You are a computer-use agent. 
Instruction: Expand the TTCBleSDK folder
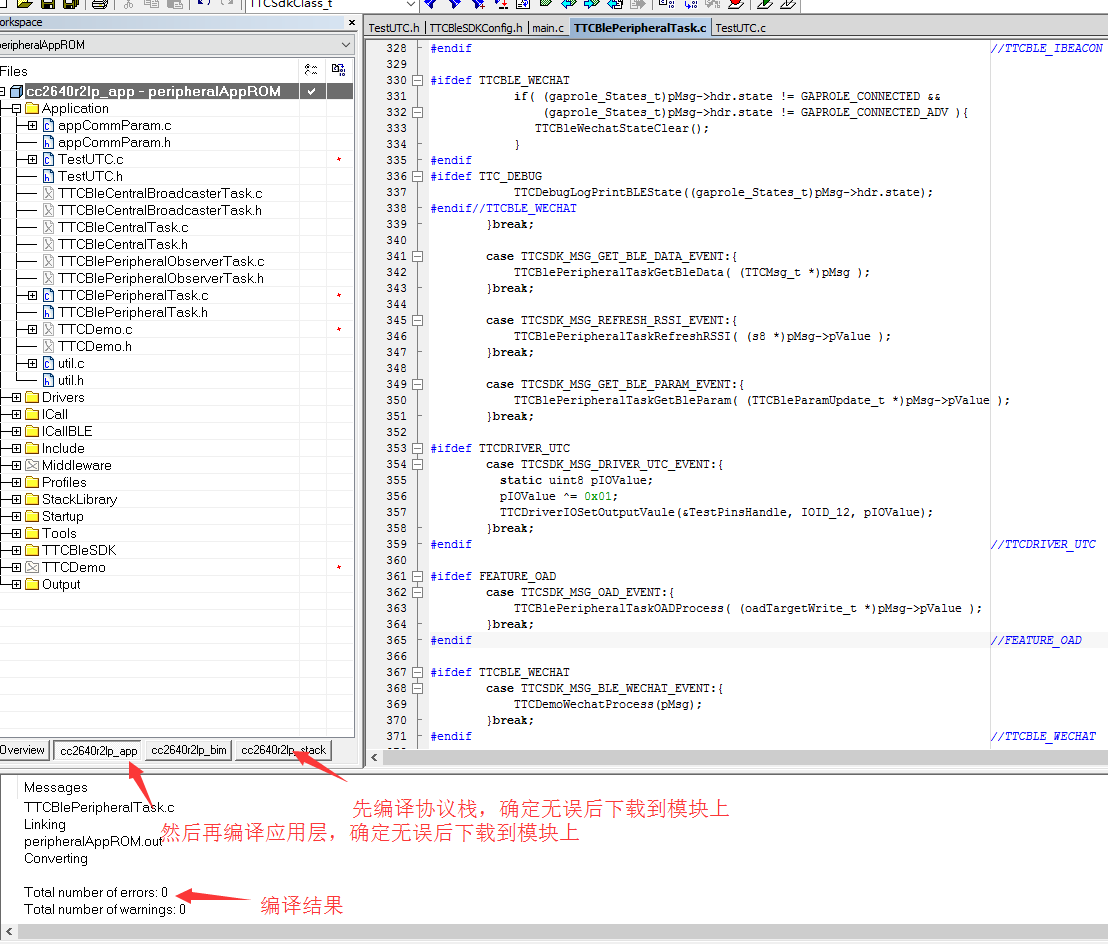(x=16, y=550)
